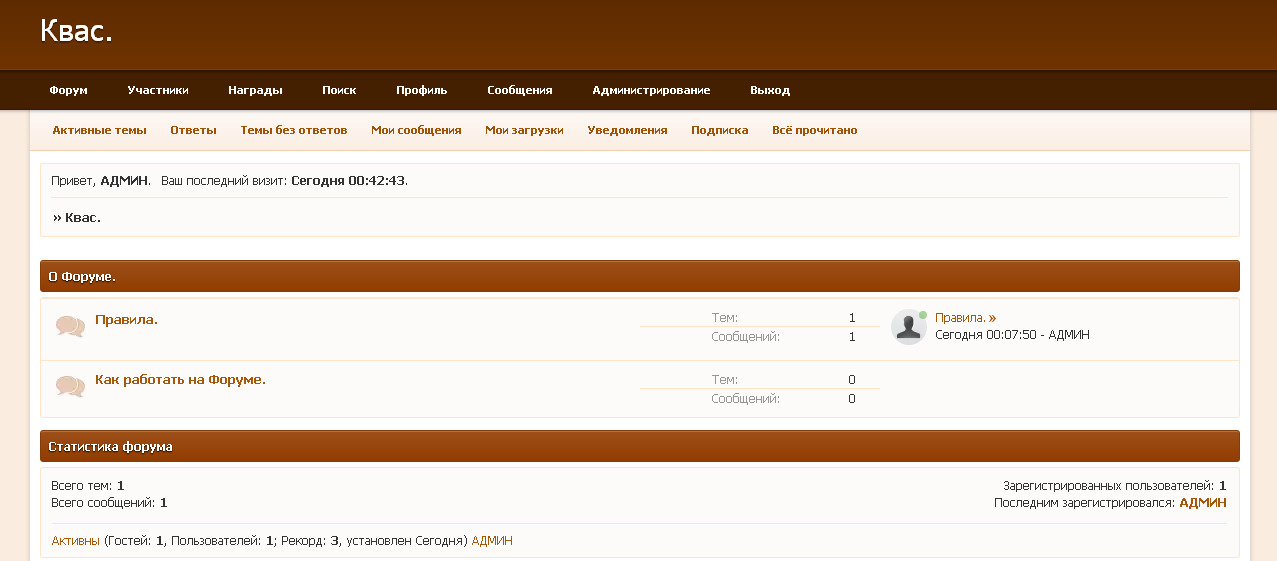Open Мои загрузки link
Image resolution: width=1277 pixels, height=561 pixels.
(524, 130)
